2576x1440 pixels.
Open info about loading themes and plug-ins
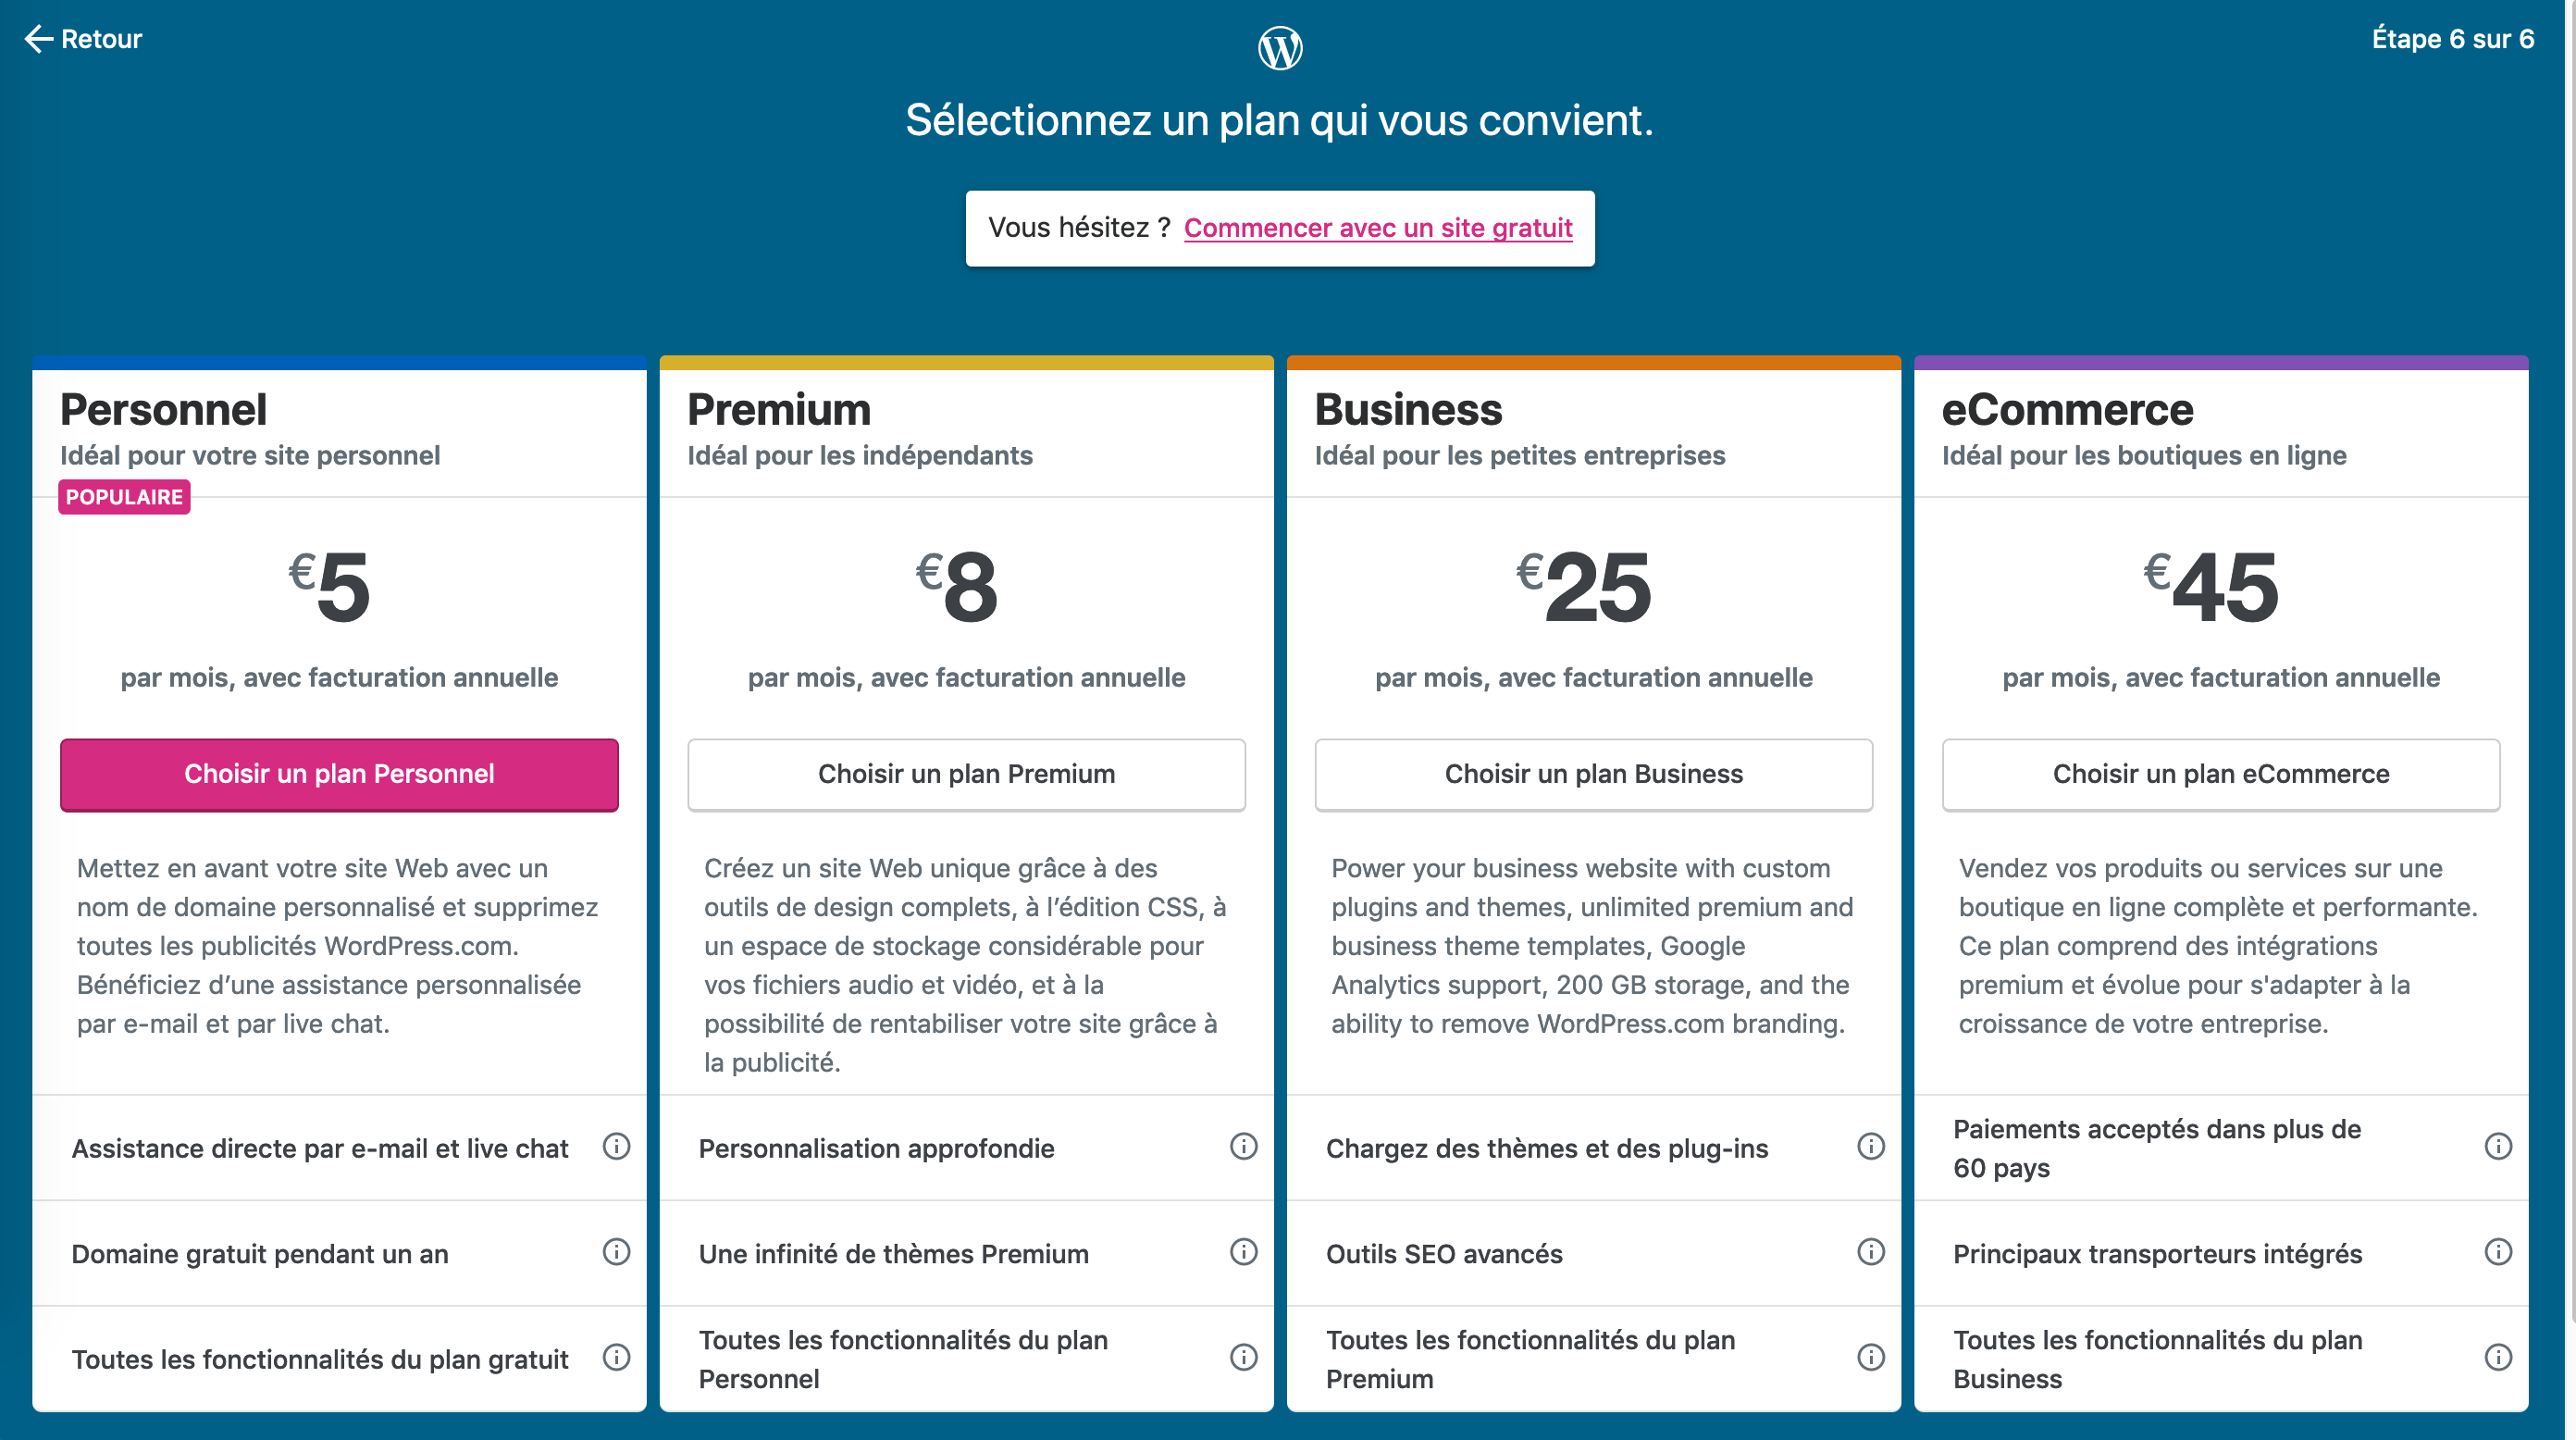pyautogui.click(x=1870, y=1147)
